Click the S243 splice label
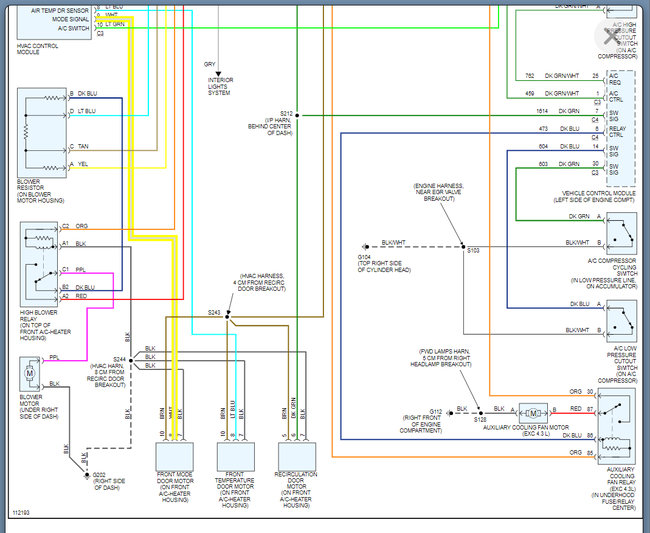Screen dimensions: 650x533 click(x=214, y=313)
